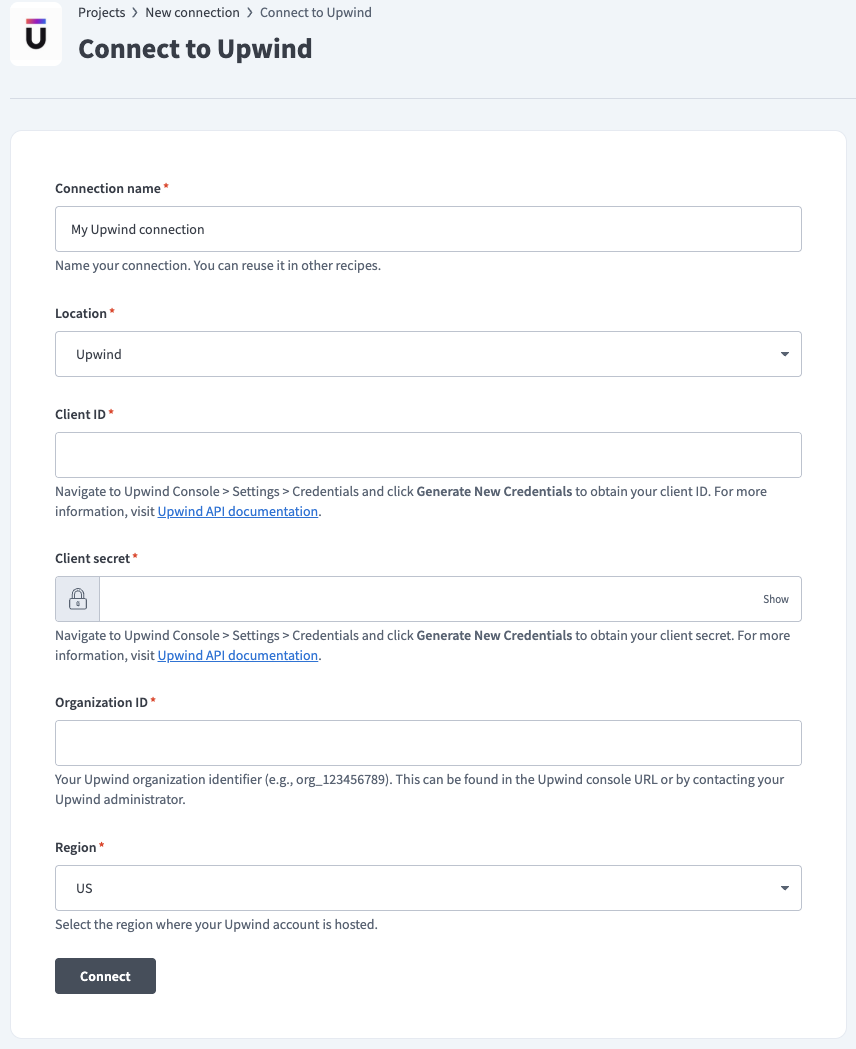Select the Connect to Upwind breadcrumb
Image resolution: width=856 pixels, height=1049 pixels.
pos(315,13)
